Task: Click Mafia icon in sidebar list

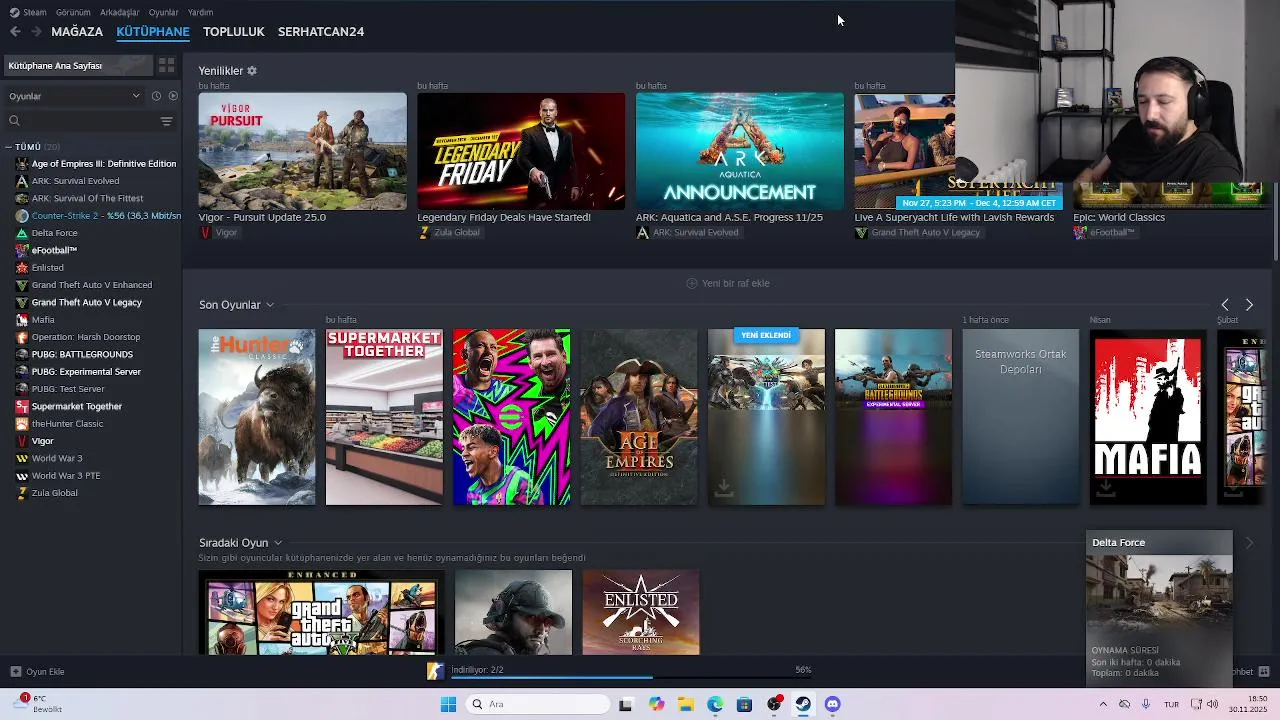Action: point(22,320)
